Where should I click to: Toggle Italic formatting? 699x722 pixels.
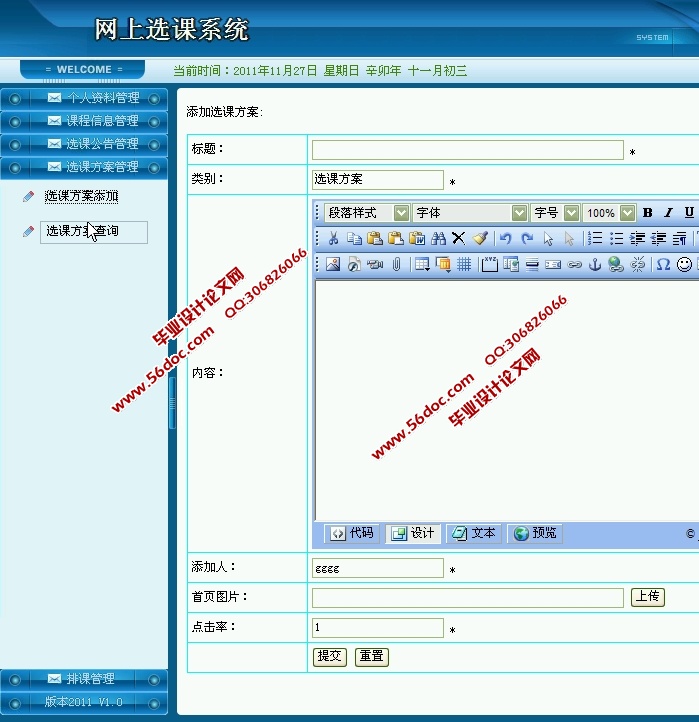(x=668, y=212)
